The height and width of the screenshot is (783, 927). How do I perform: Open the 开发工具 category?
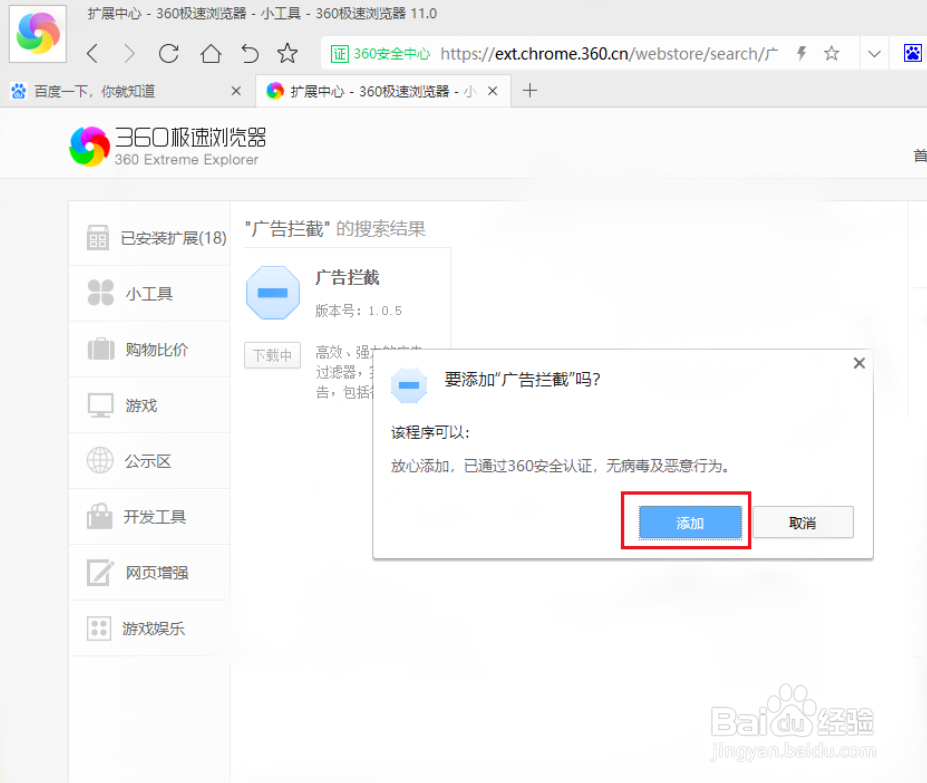[x=150, y=516]
